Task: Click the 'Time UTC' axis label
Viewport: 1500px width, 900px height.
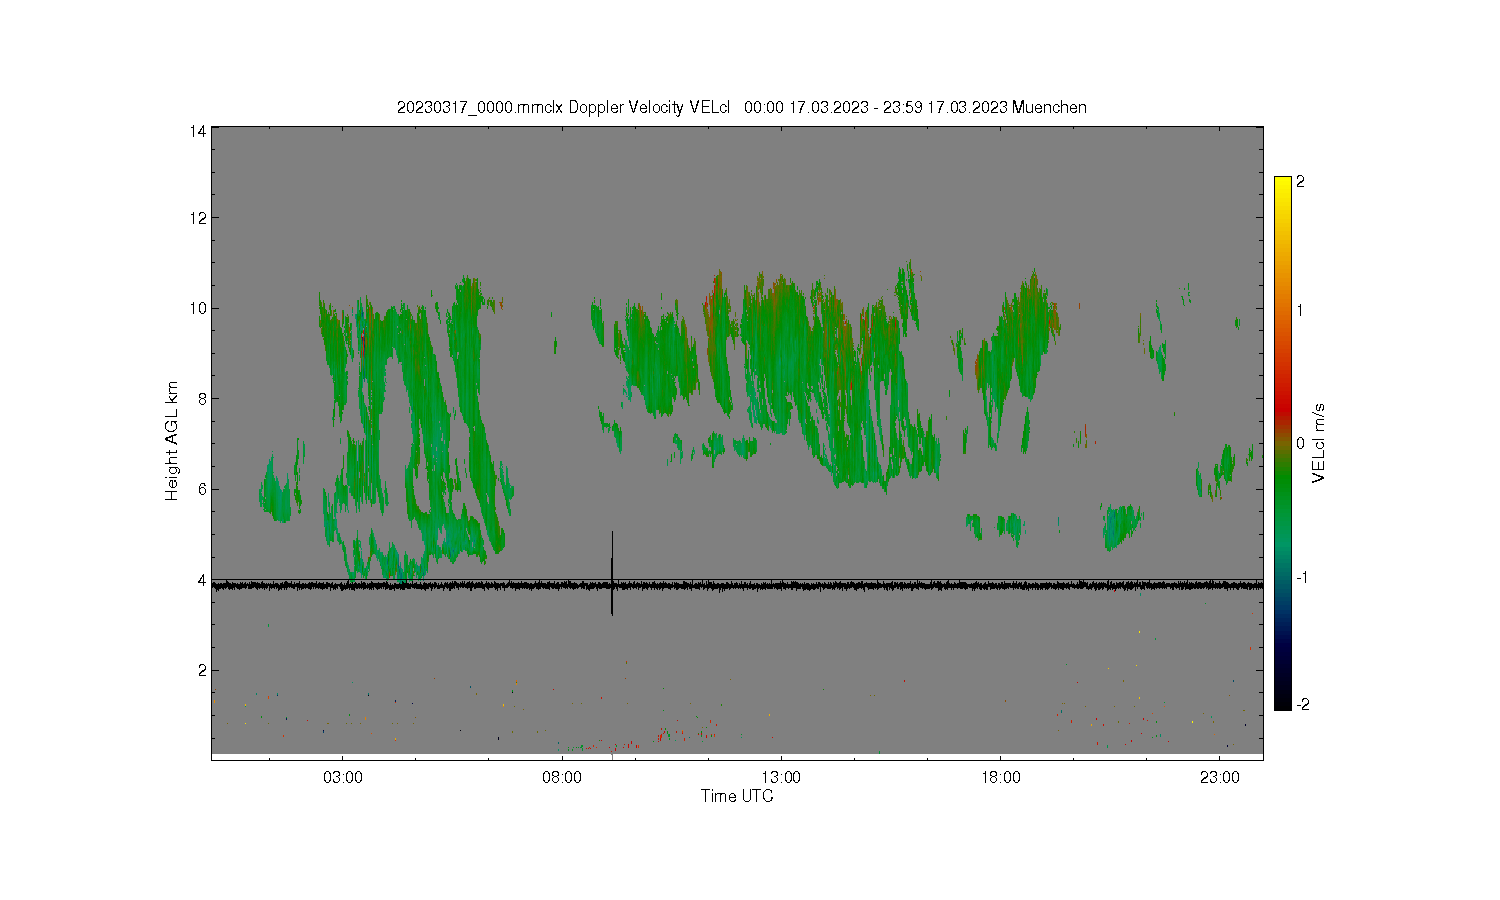Action: click(737, 796)
